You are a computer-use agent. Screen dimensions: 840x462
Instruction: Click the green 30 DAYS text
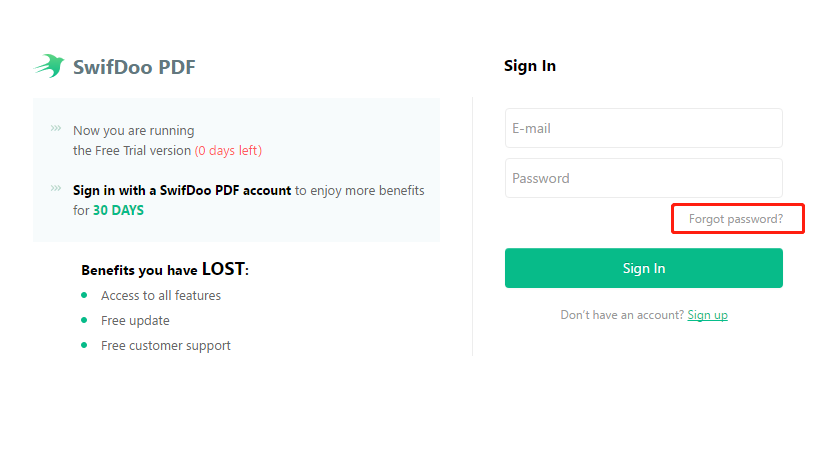(118, 210)
